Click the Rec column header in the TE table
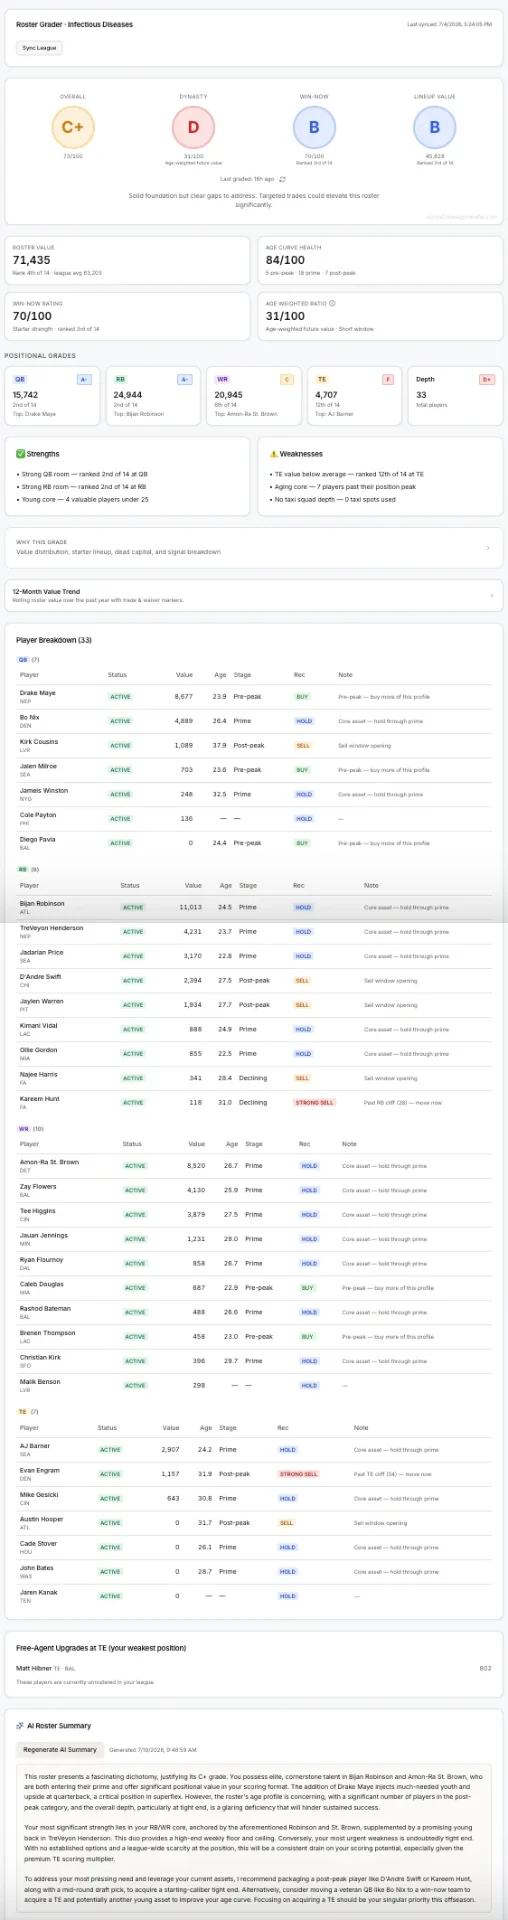Image resolution: width=508 pixels, height=1920 pixels. [x=283, y=1428]
